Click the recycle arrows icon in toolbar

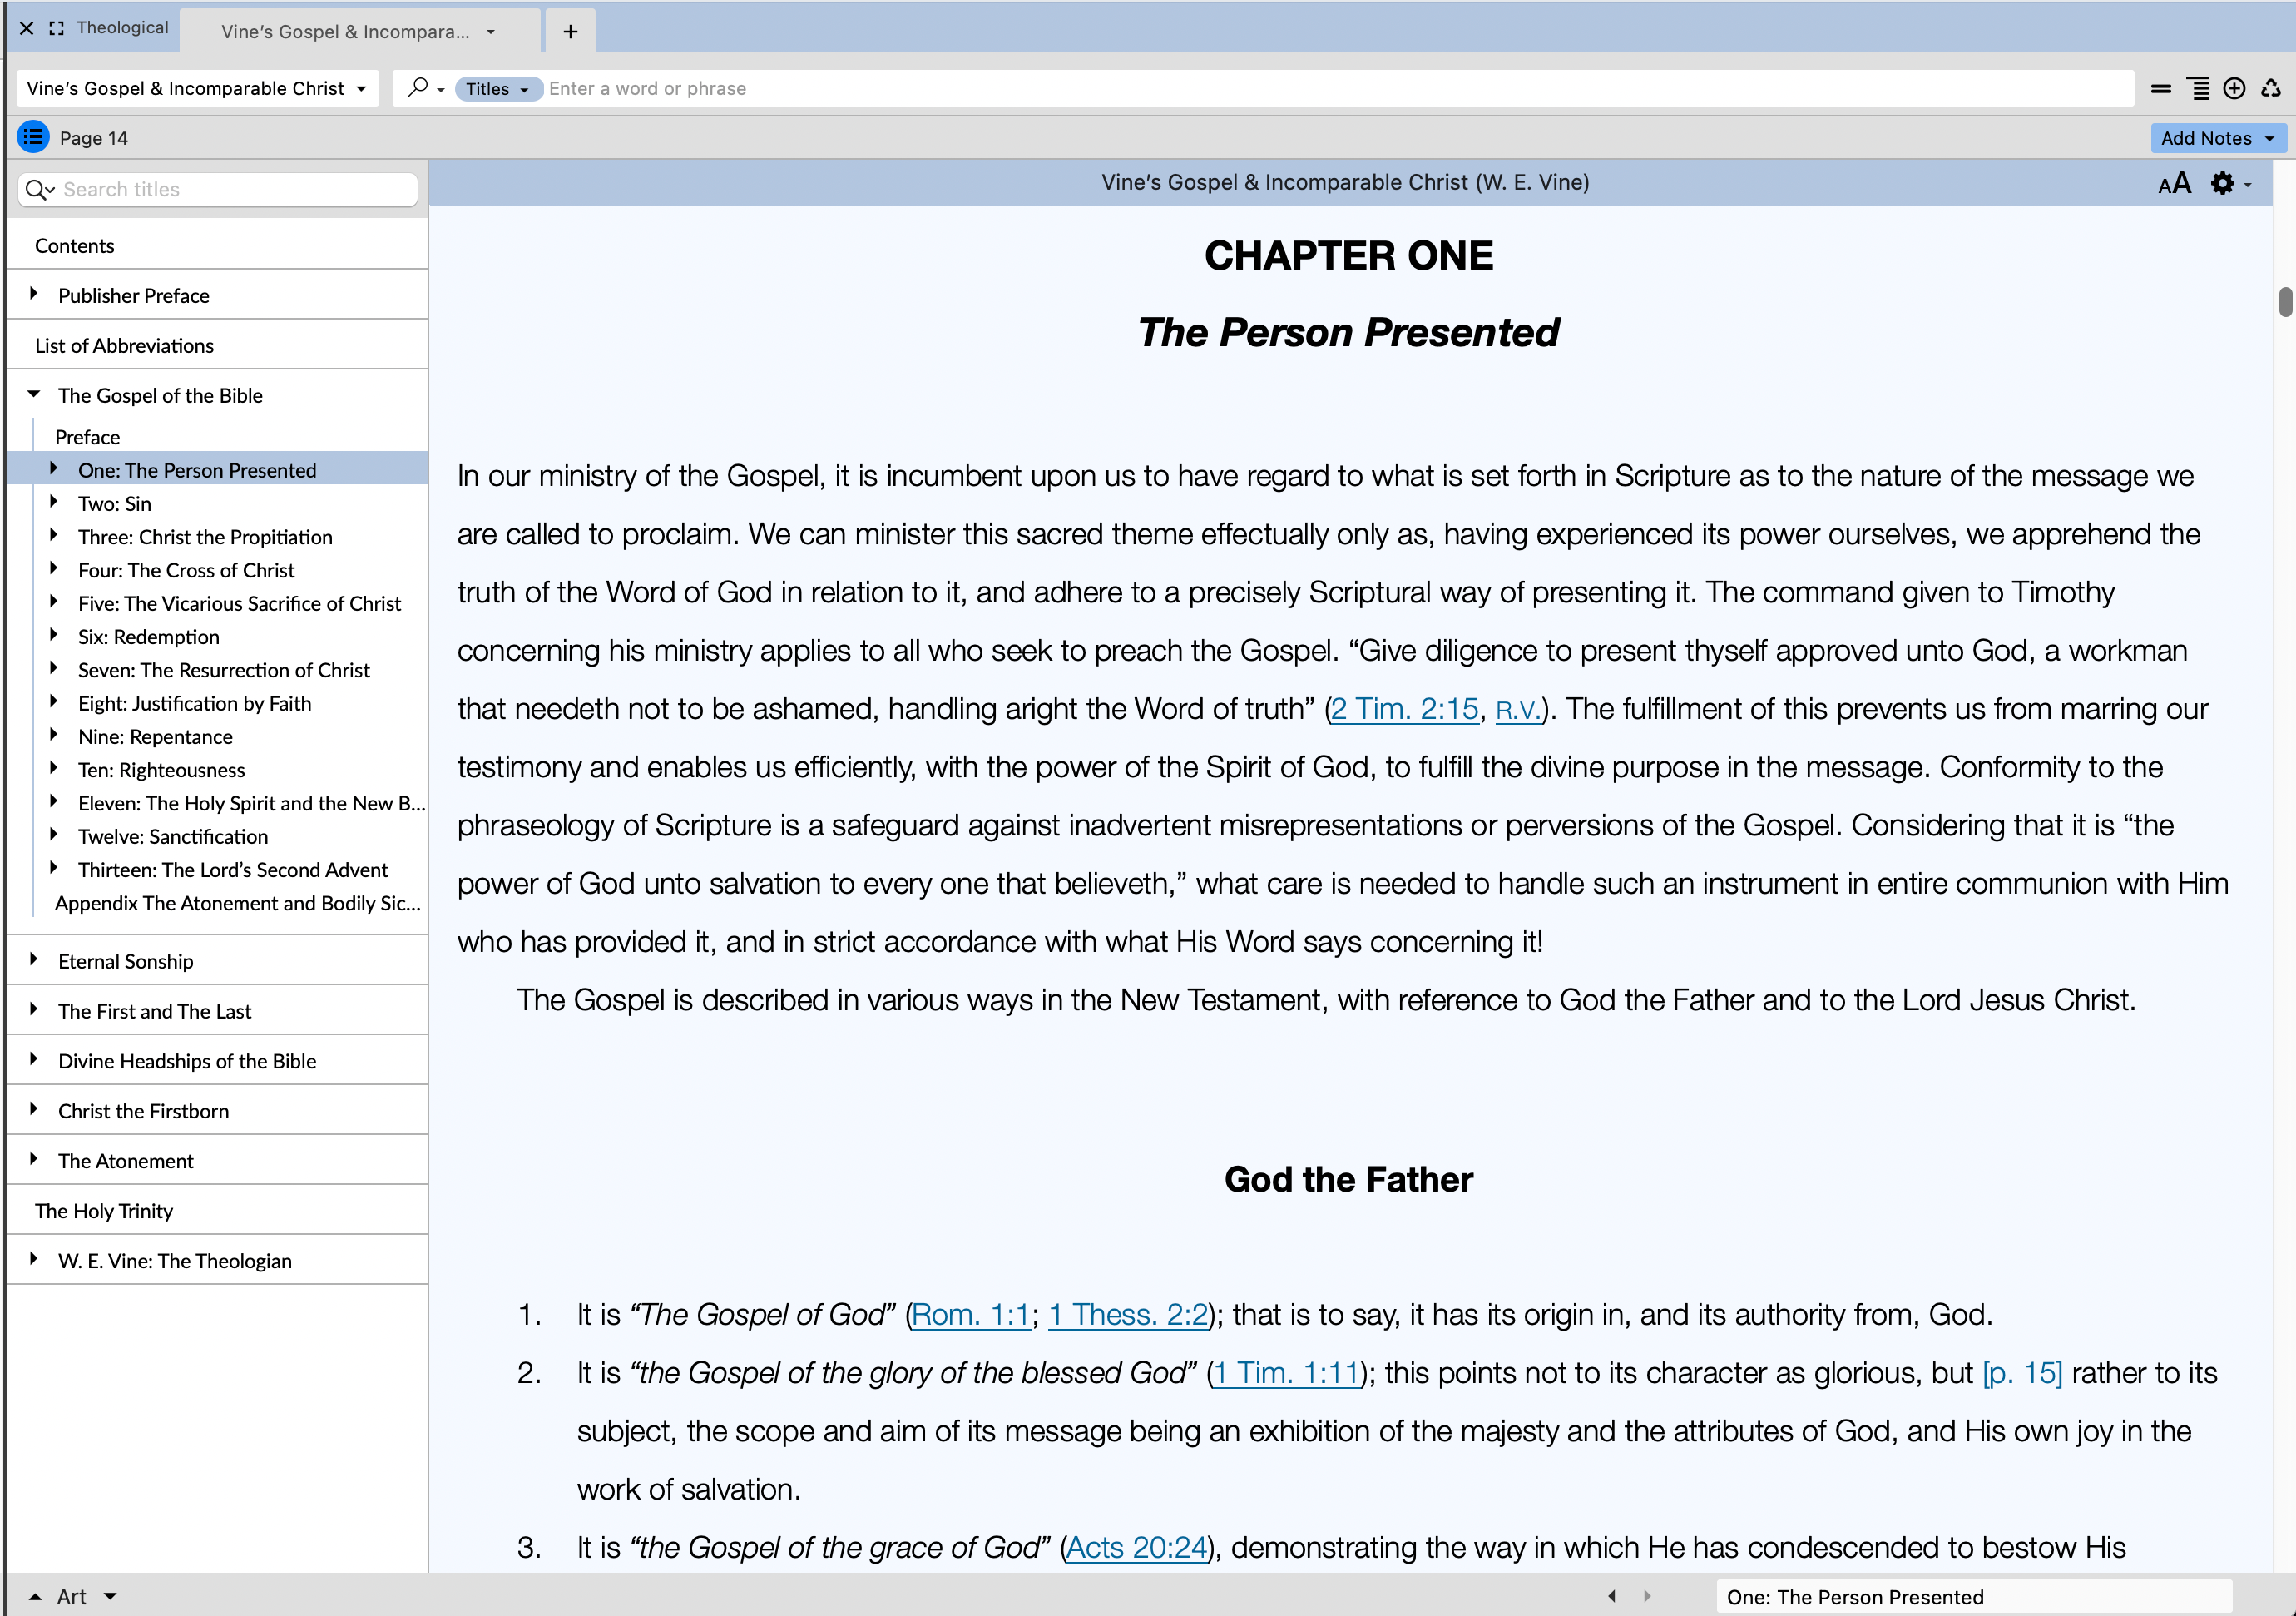(2271, 88)
